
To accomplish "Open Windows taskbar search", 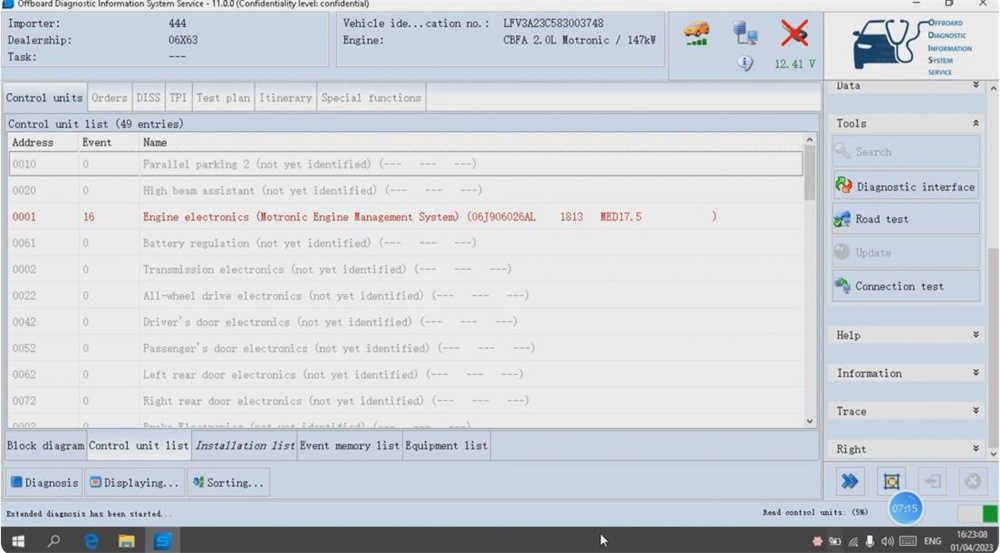I will [54, 541].
